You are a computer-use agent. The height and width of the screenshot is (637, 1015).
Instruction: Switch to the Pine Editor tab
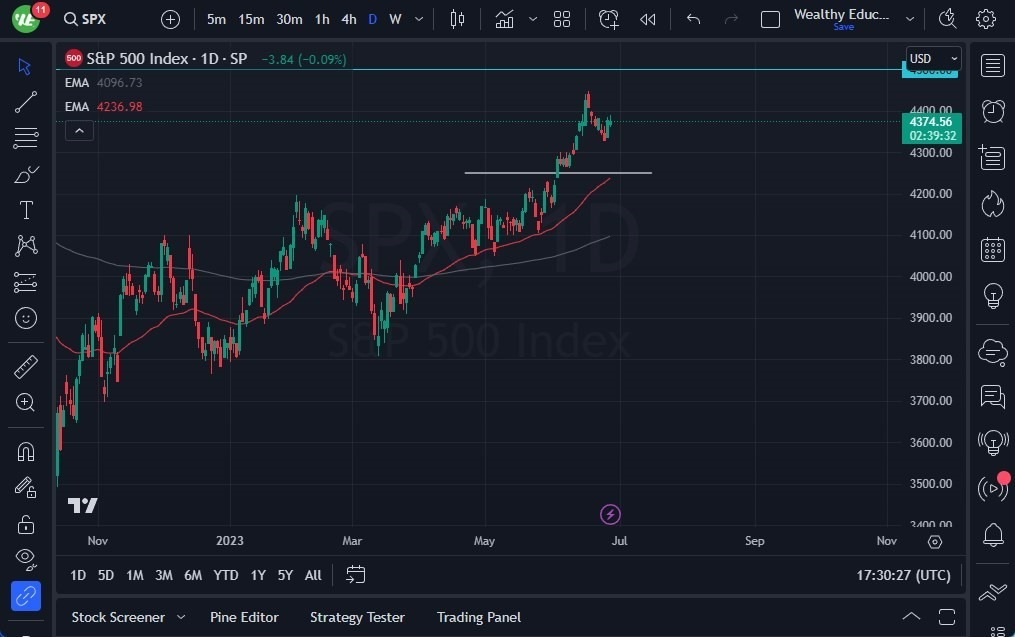pyautogui.click(x=244, y=617)
